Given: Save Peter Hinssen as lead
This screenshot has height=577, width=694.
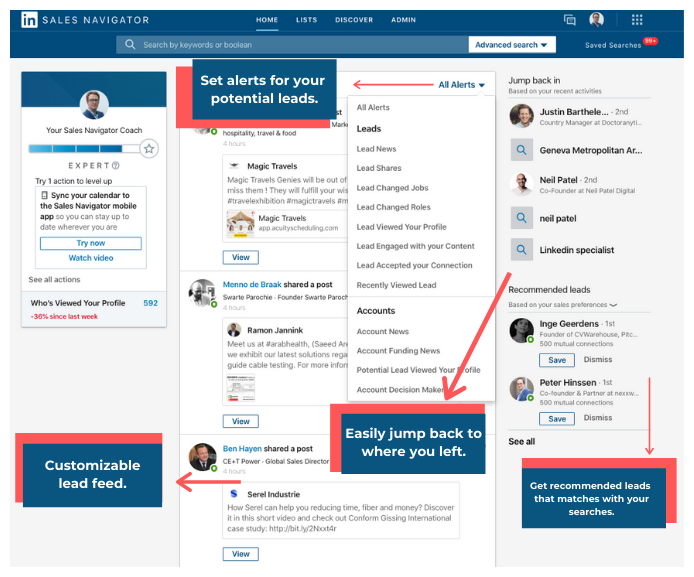Looking at the screenshot, I should tap(557, 419).
